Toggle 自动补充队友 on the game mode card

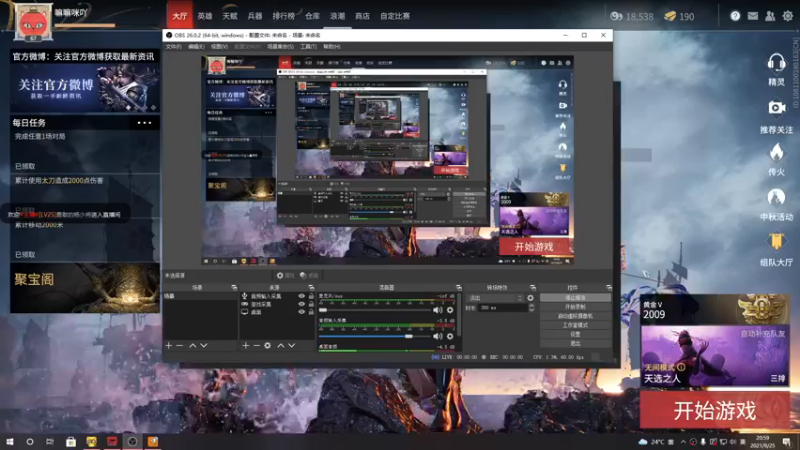[x=763, y=334]
